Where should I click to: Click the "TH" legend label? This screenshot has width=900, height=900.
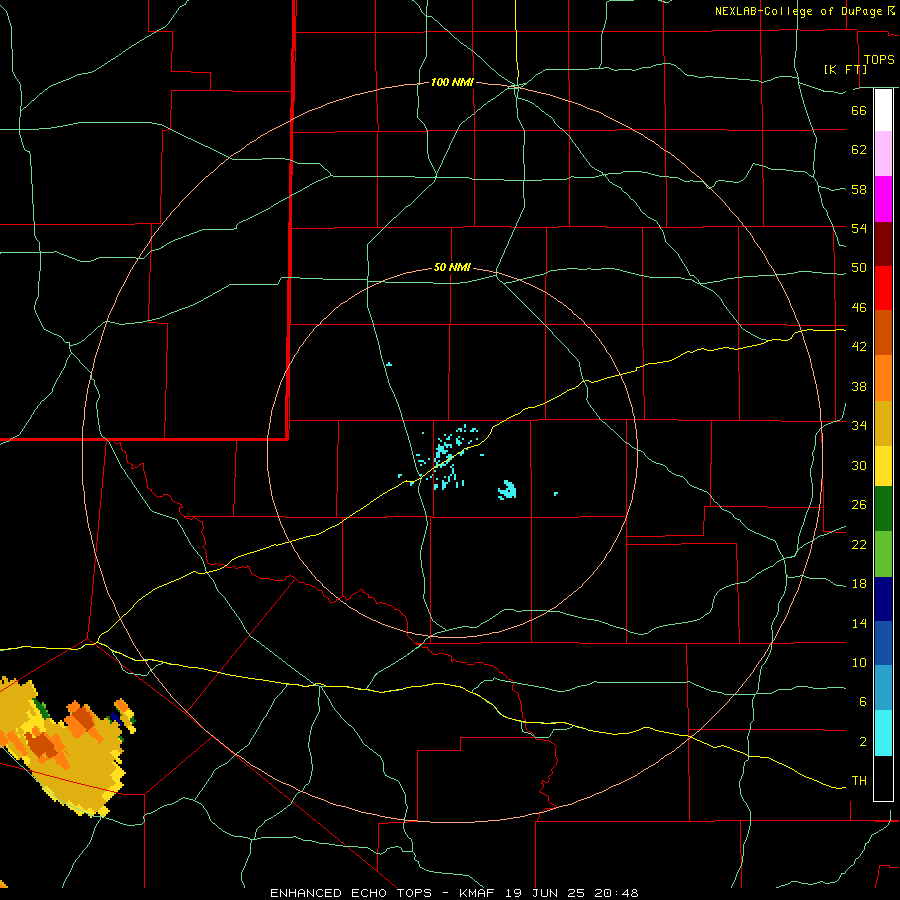coord(859,781)
